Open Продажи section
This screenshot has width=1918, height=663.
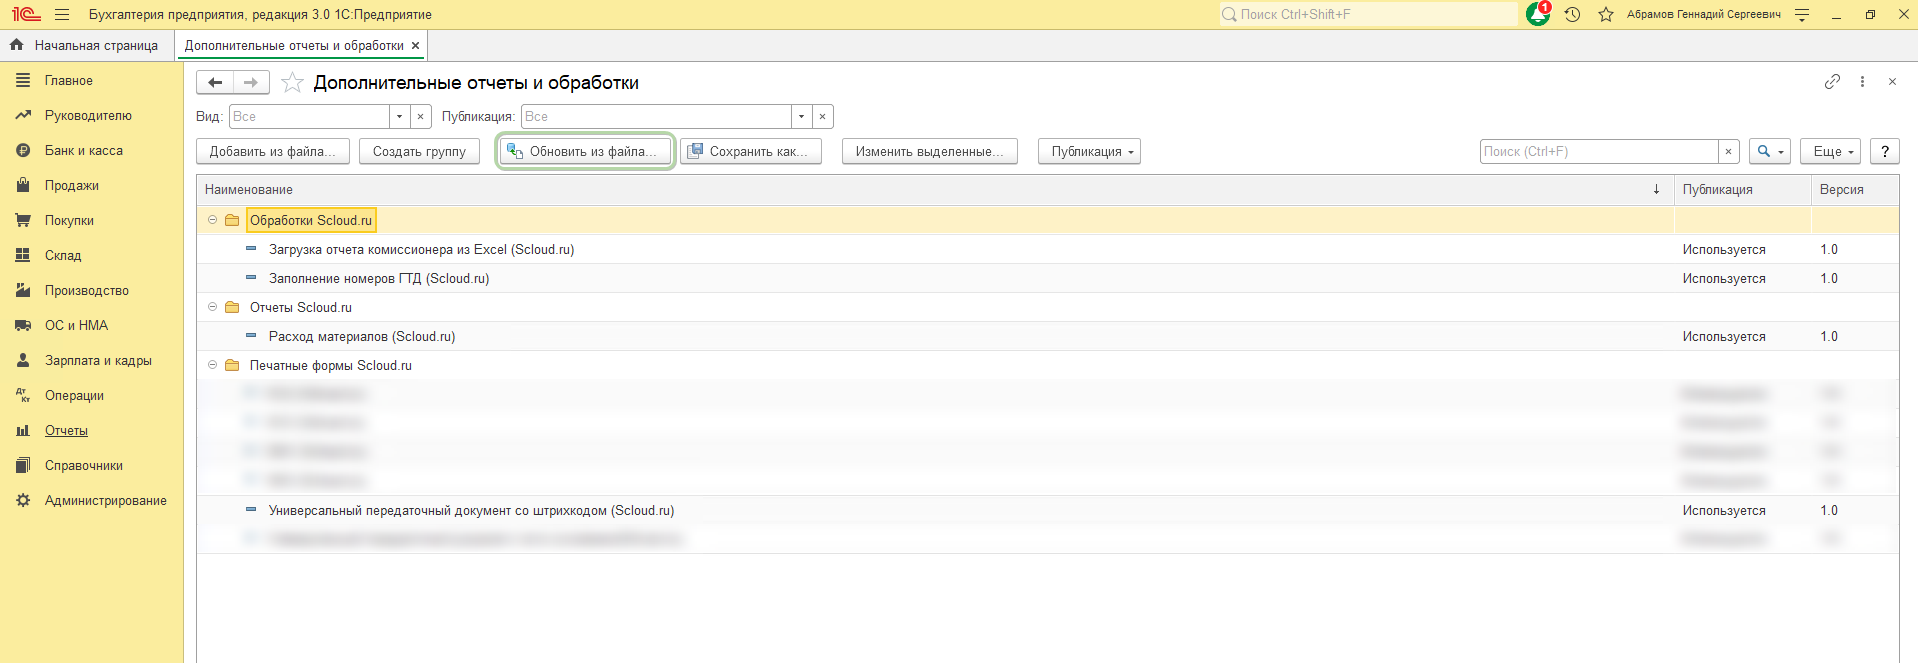coord(91,186)
